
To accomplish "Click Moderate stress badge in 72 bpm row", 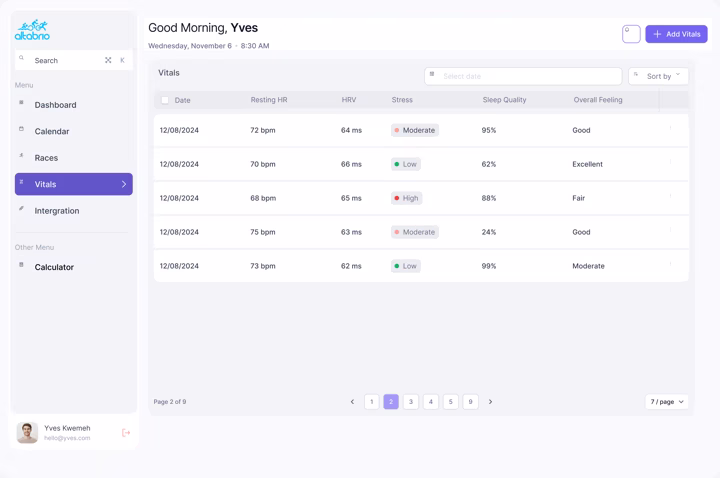I will point(415,130).
